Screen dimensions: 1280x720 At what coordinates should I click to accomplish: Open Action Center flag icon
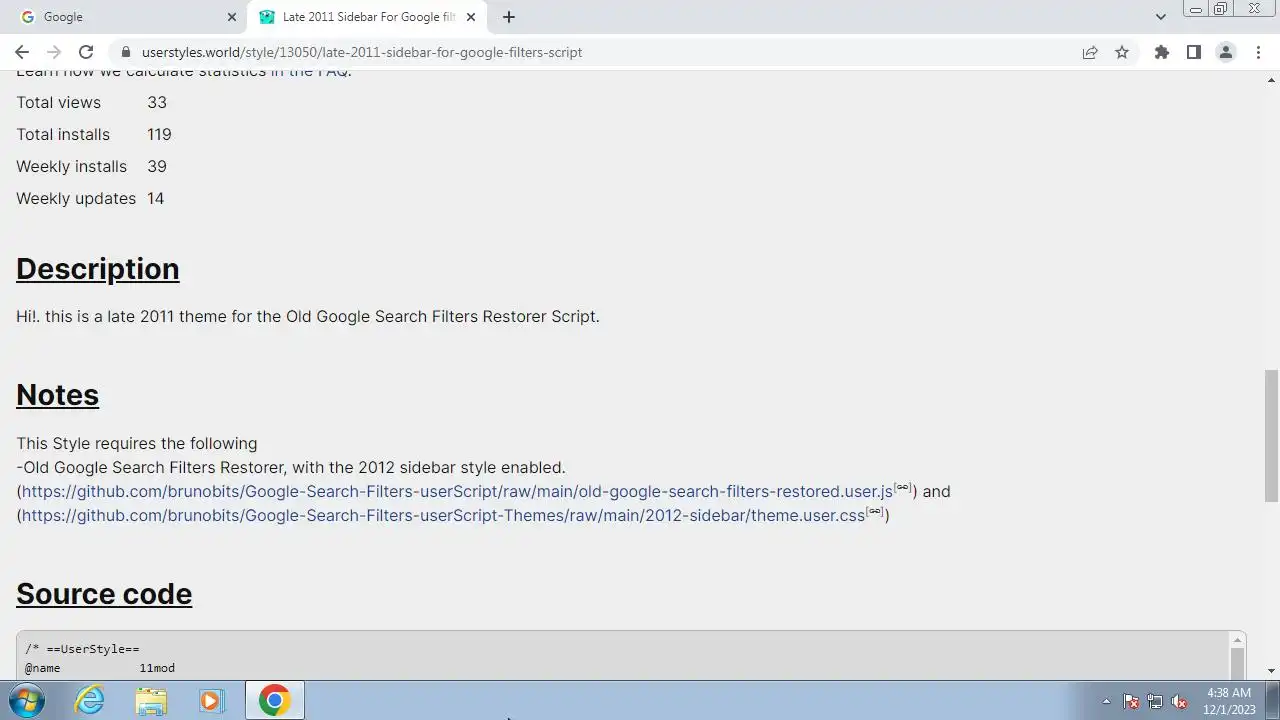pyautogui.click(x=1131, y=701)
